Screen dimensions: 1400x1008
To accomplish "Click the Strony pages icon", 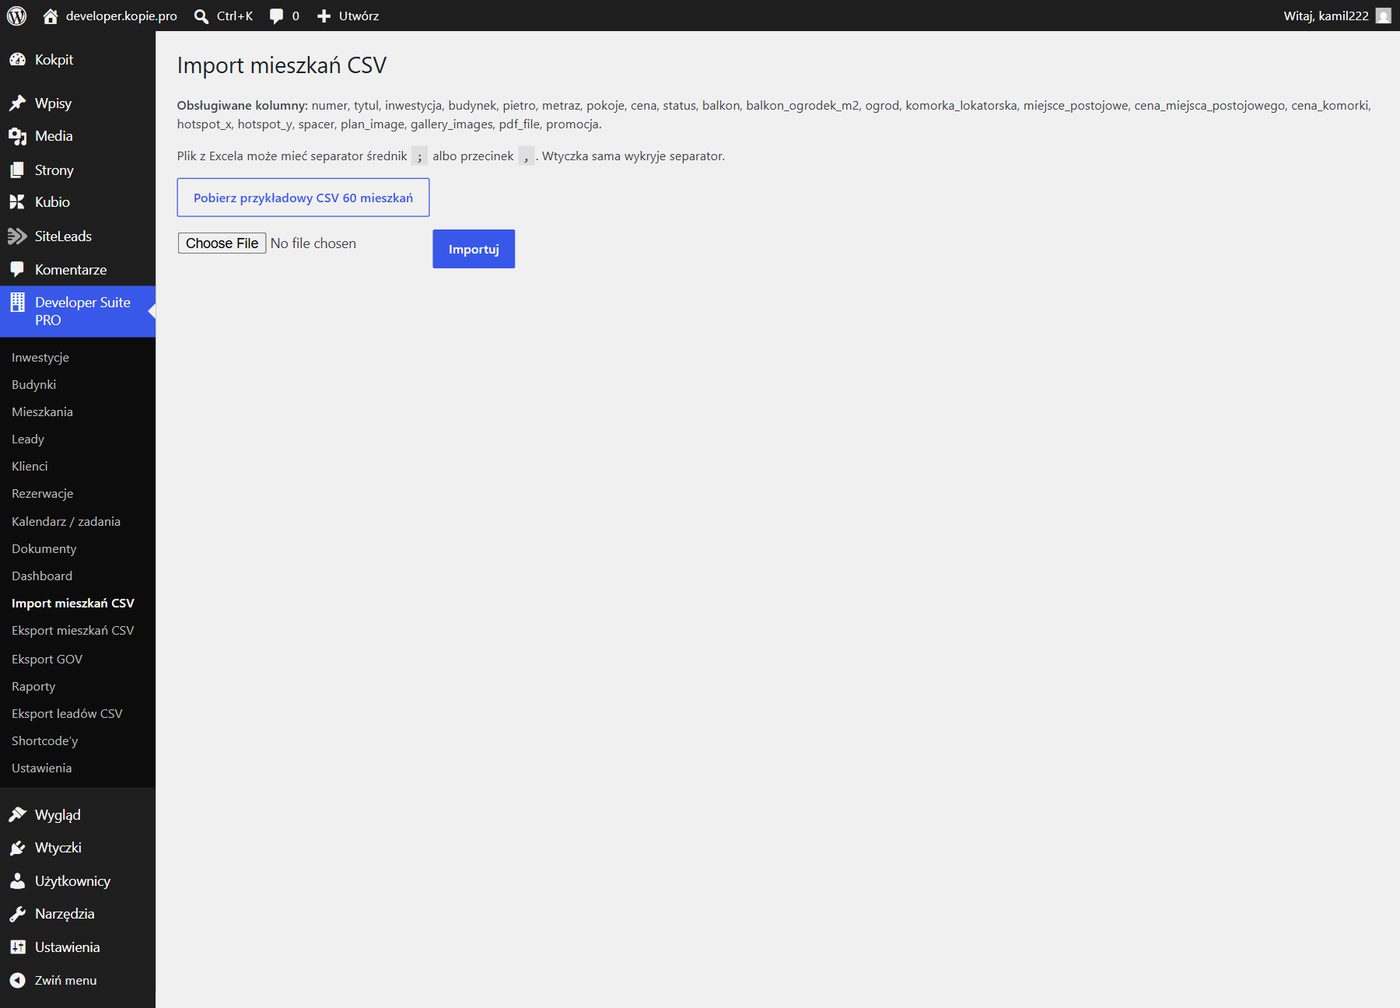I will 17,170.
